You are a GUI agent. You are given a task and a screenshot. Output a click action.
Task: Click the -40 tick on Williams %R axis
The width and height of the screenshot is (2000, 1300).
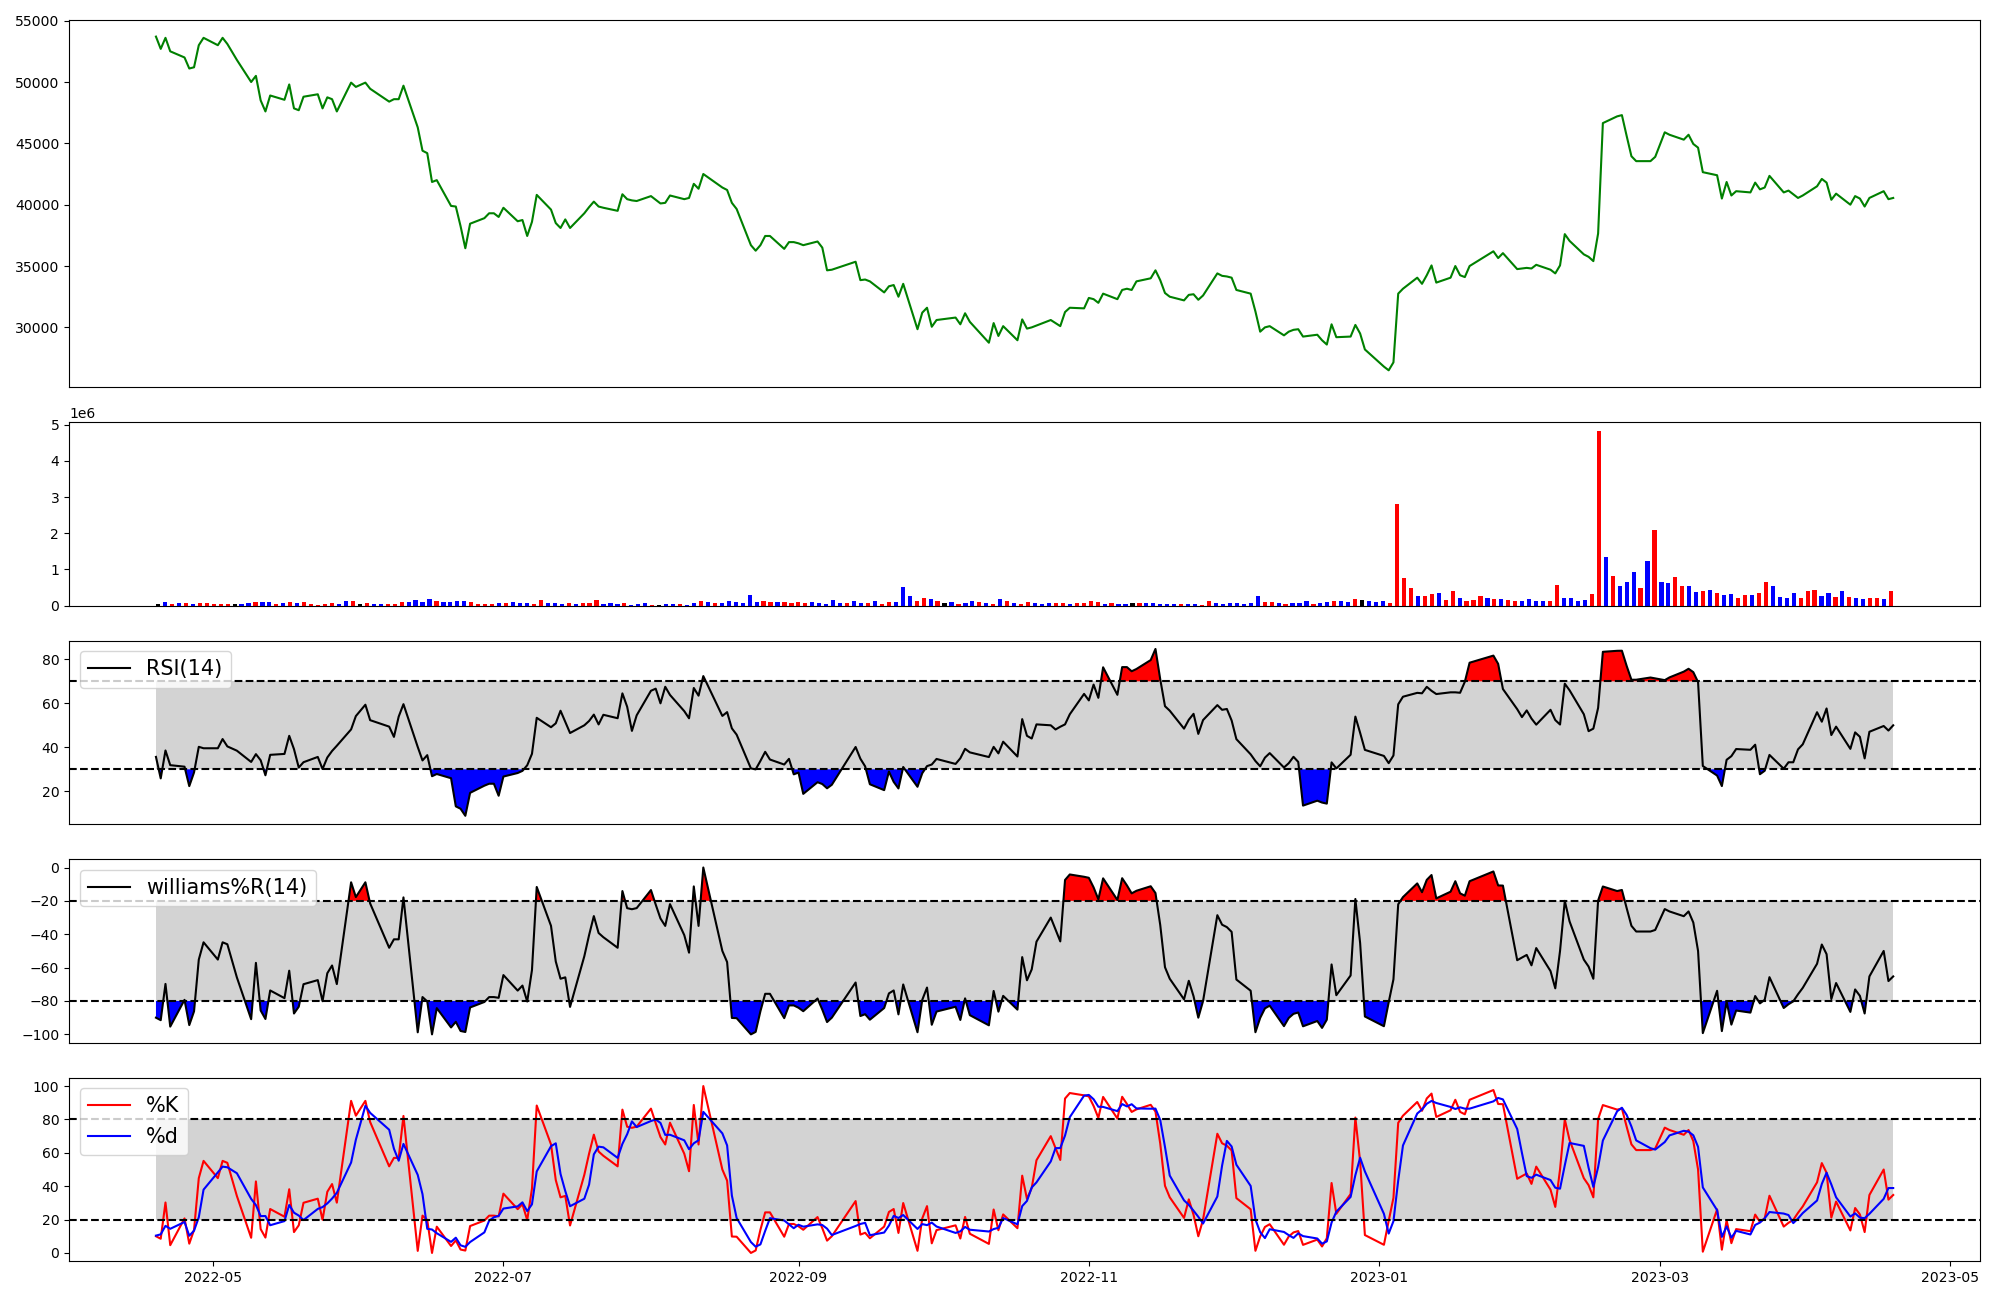click(44, 935)
